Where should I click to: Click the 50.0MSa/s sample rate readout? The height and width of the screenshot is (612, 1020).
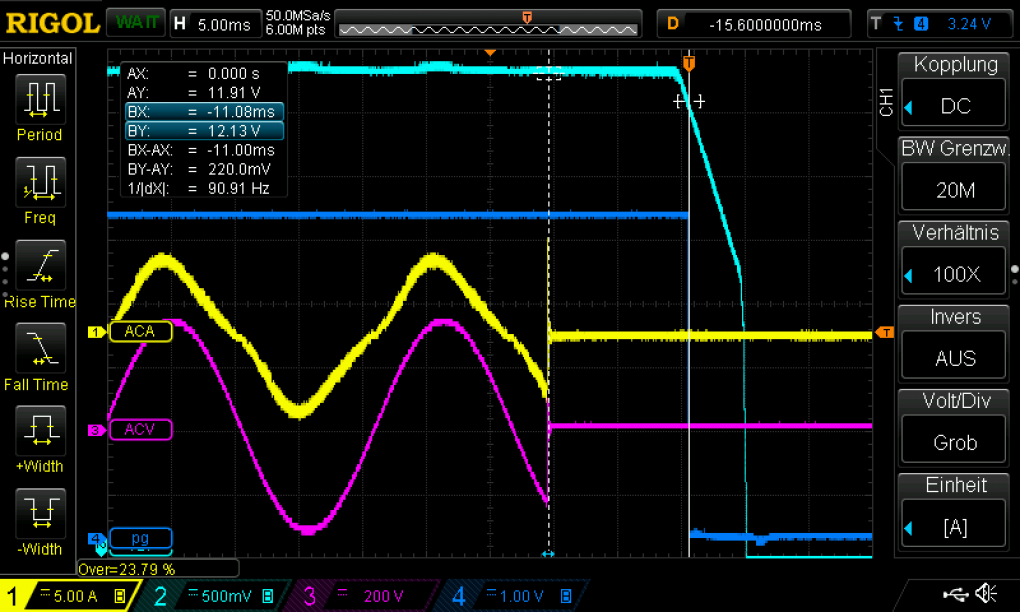[298, 16]
